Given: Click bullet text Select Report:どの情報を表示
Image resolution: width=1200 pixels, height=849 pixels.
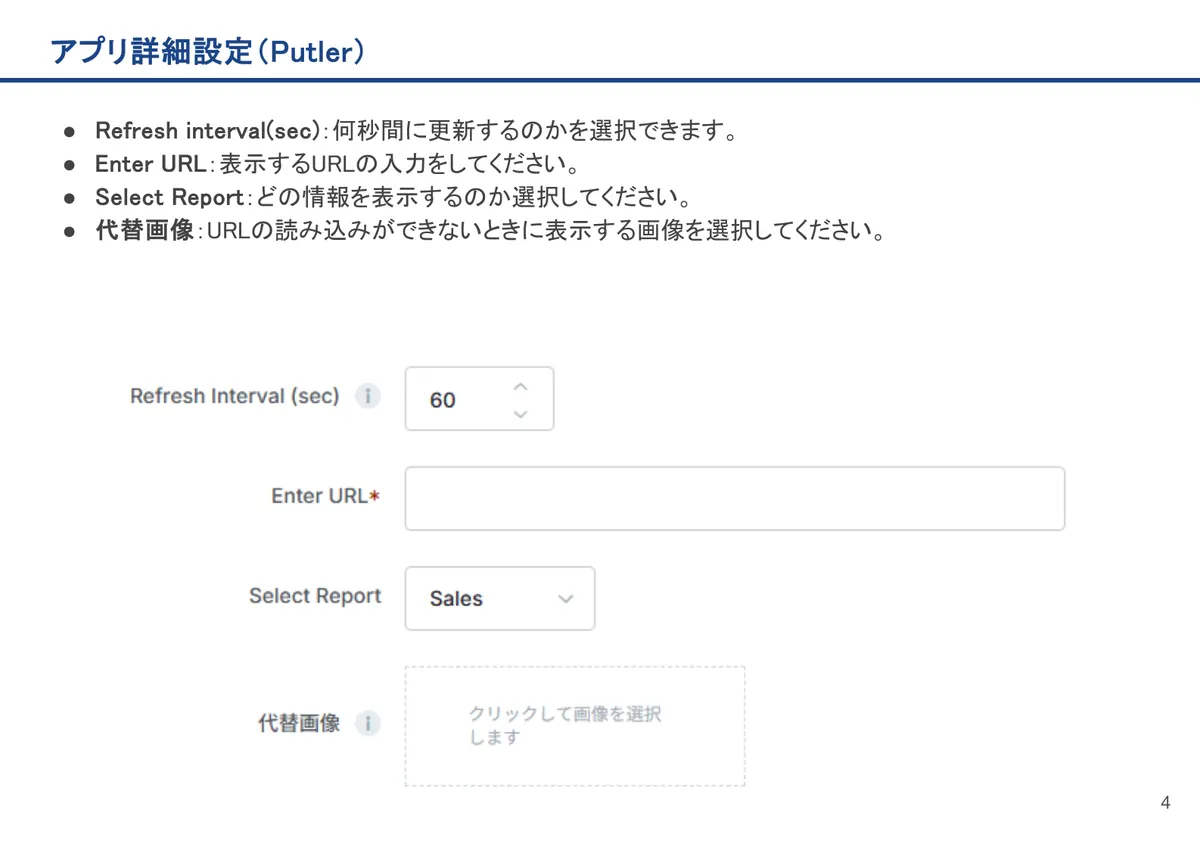Looking at the screenshot, I should tap(394, 197).
